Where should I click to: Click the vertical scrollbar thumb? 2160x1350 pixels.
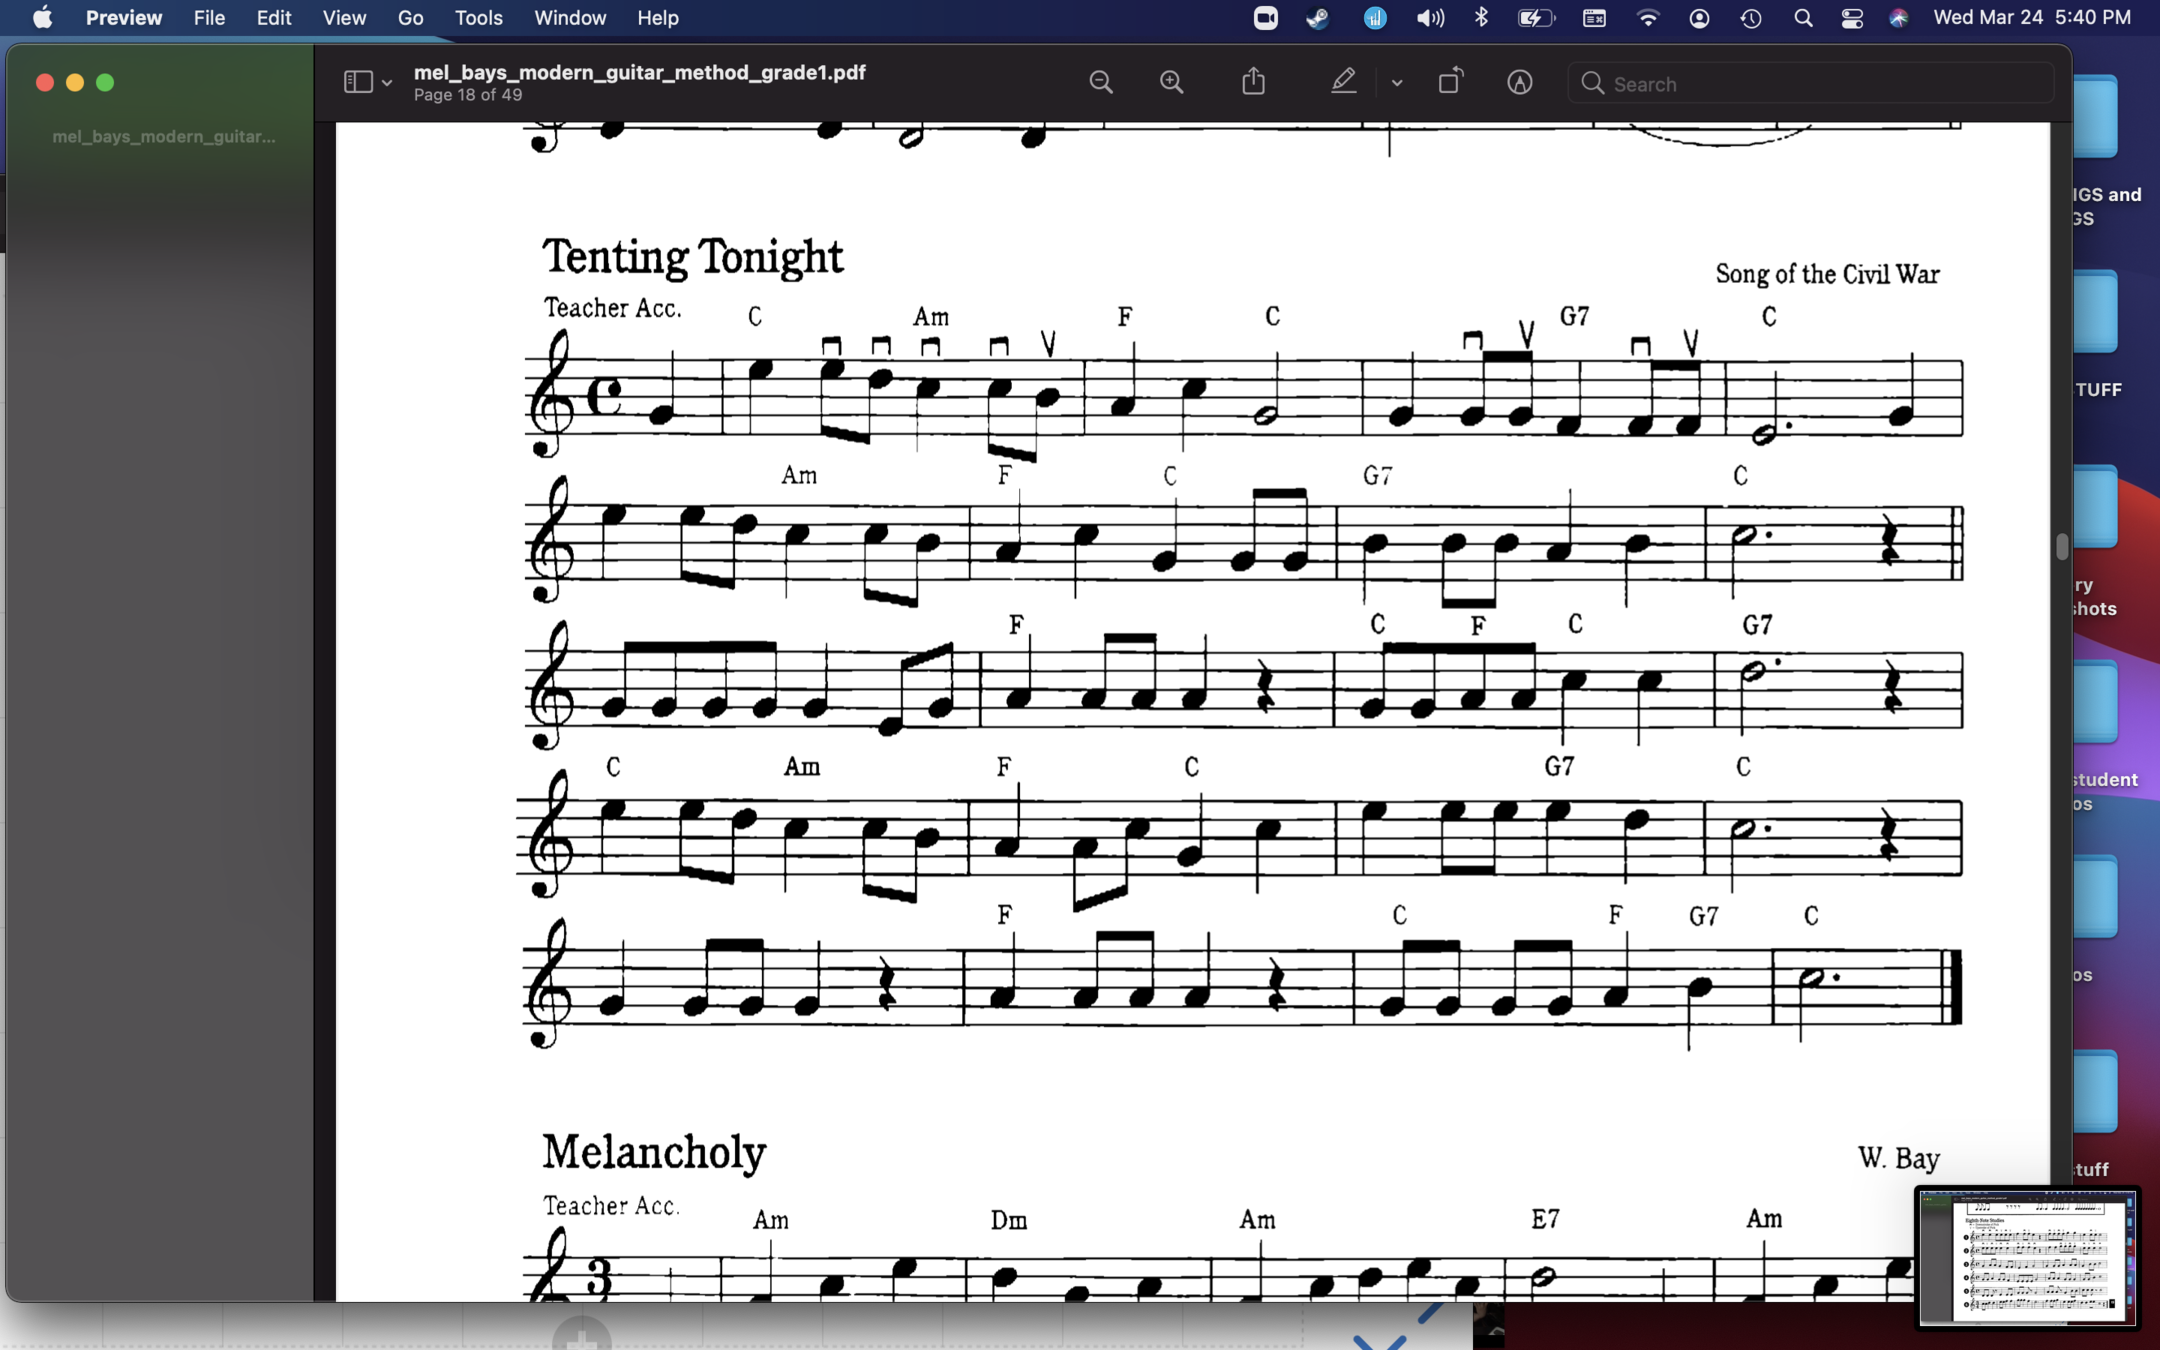pyautogui.click(x=2061, y=546)
